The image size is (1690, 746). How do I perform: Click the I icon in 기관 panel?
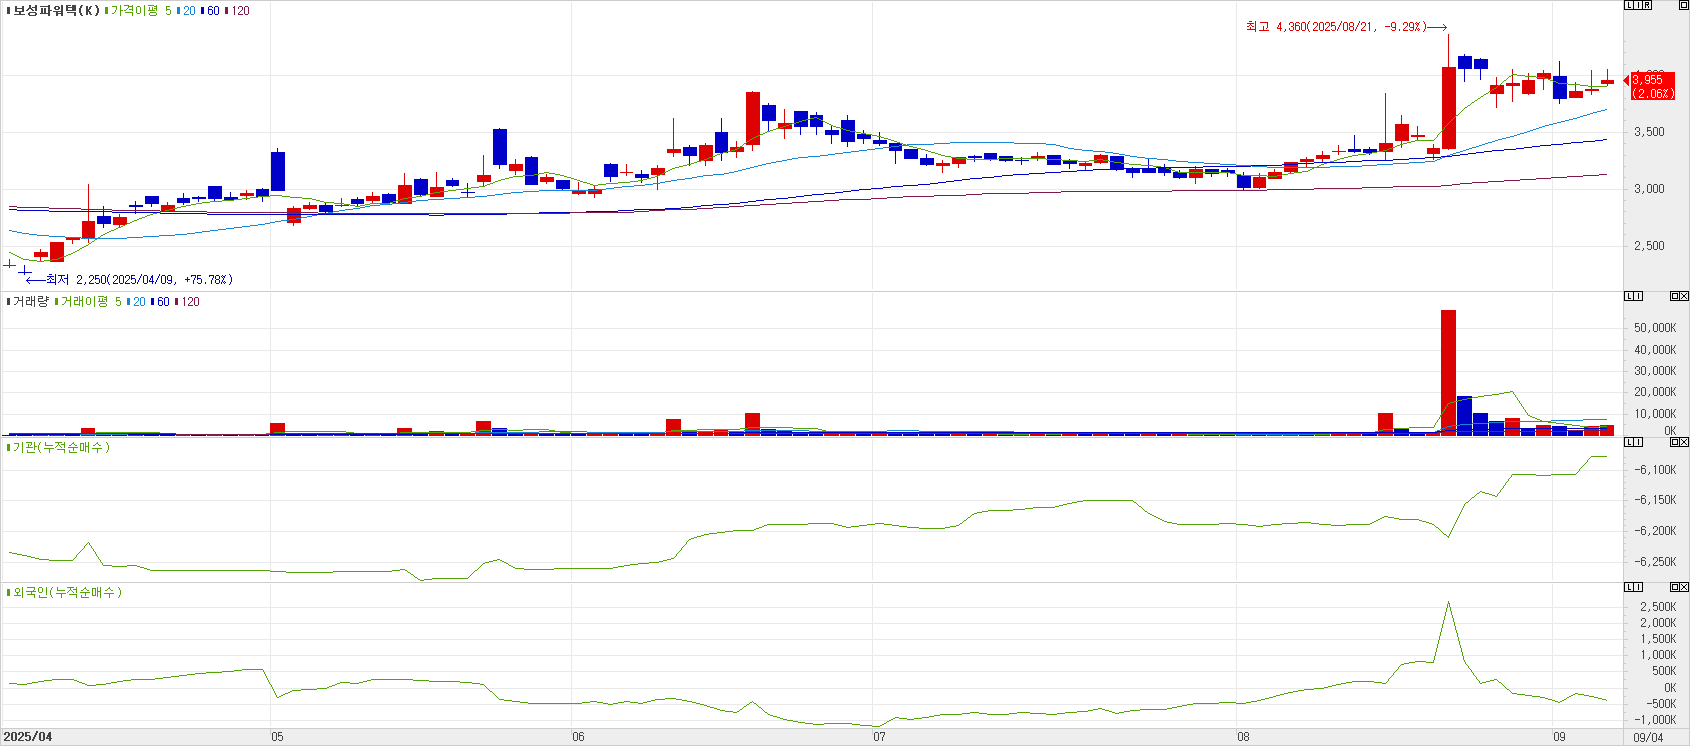click(1638, 441)
